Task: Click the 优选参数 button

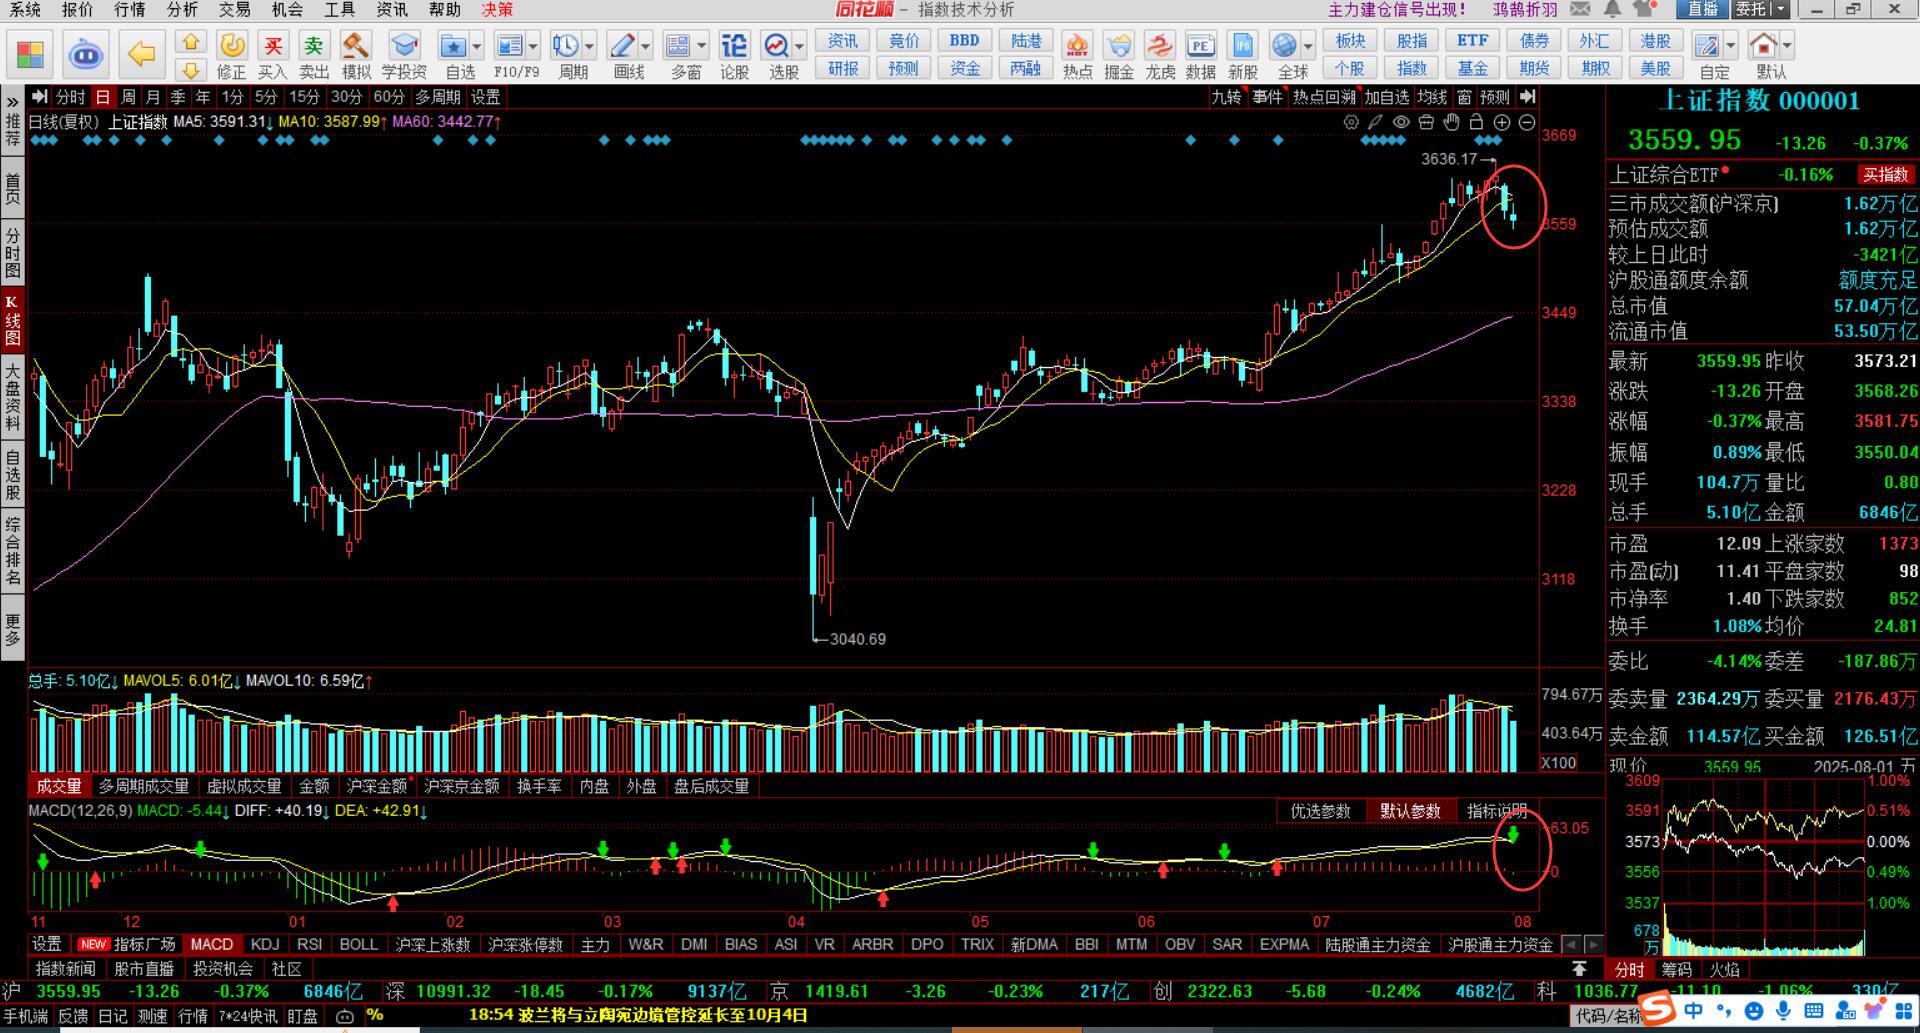Action: [1320, 811]
